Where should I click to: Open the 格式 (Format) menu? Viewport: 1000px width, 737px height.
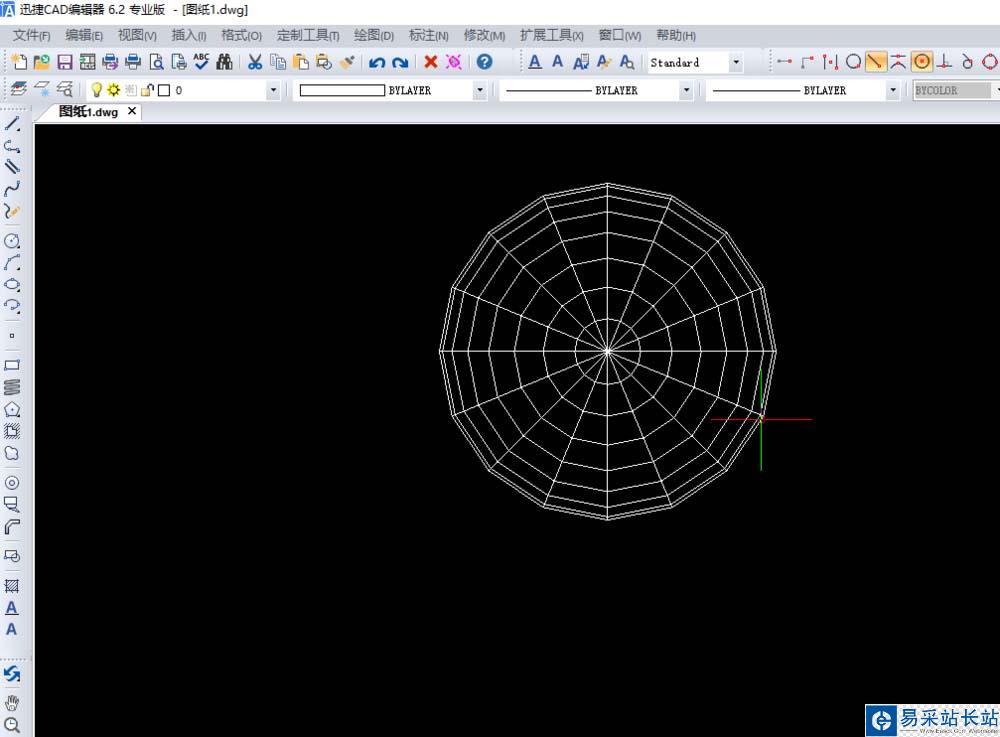(x=241, y=35)
